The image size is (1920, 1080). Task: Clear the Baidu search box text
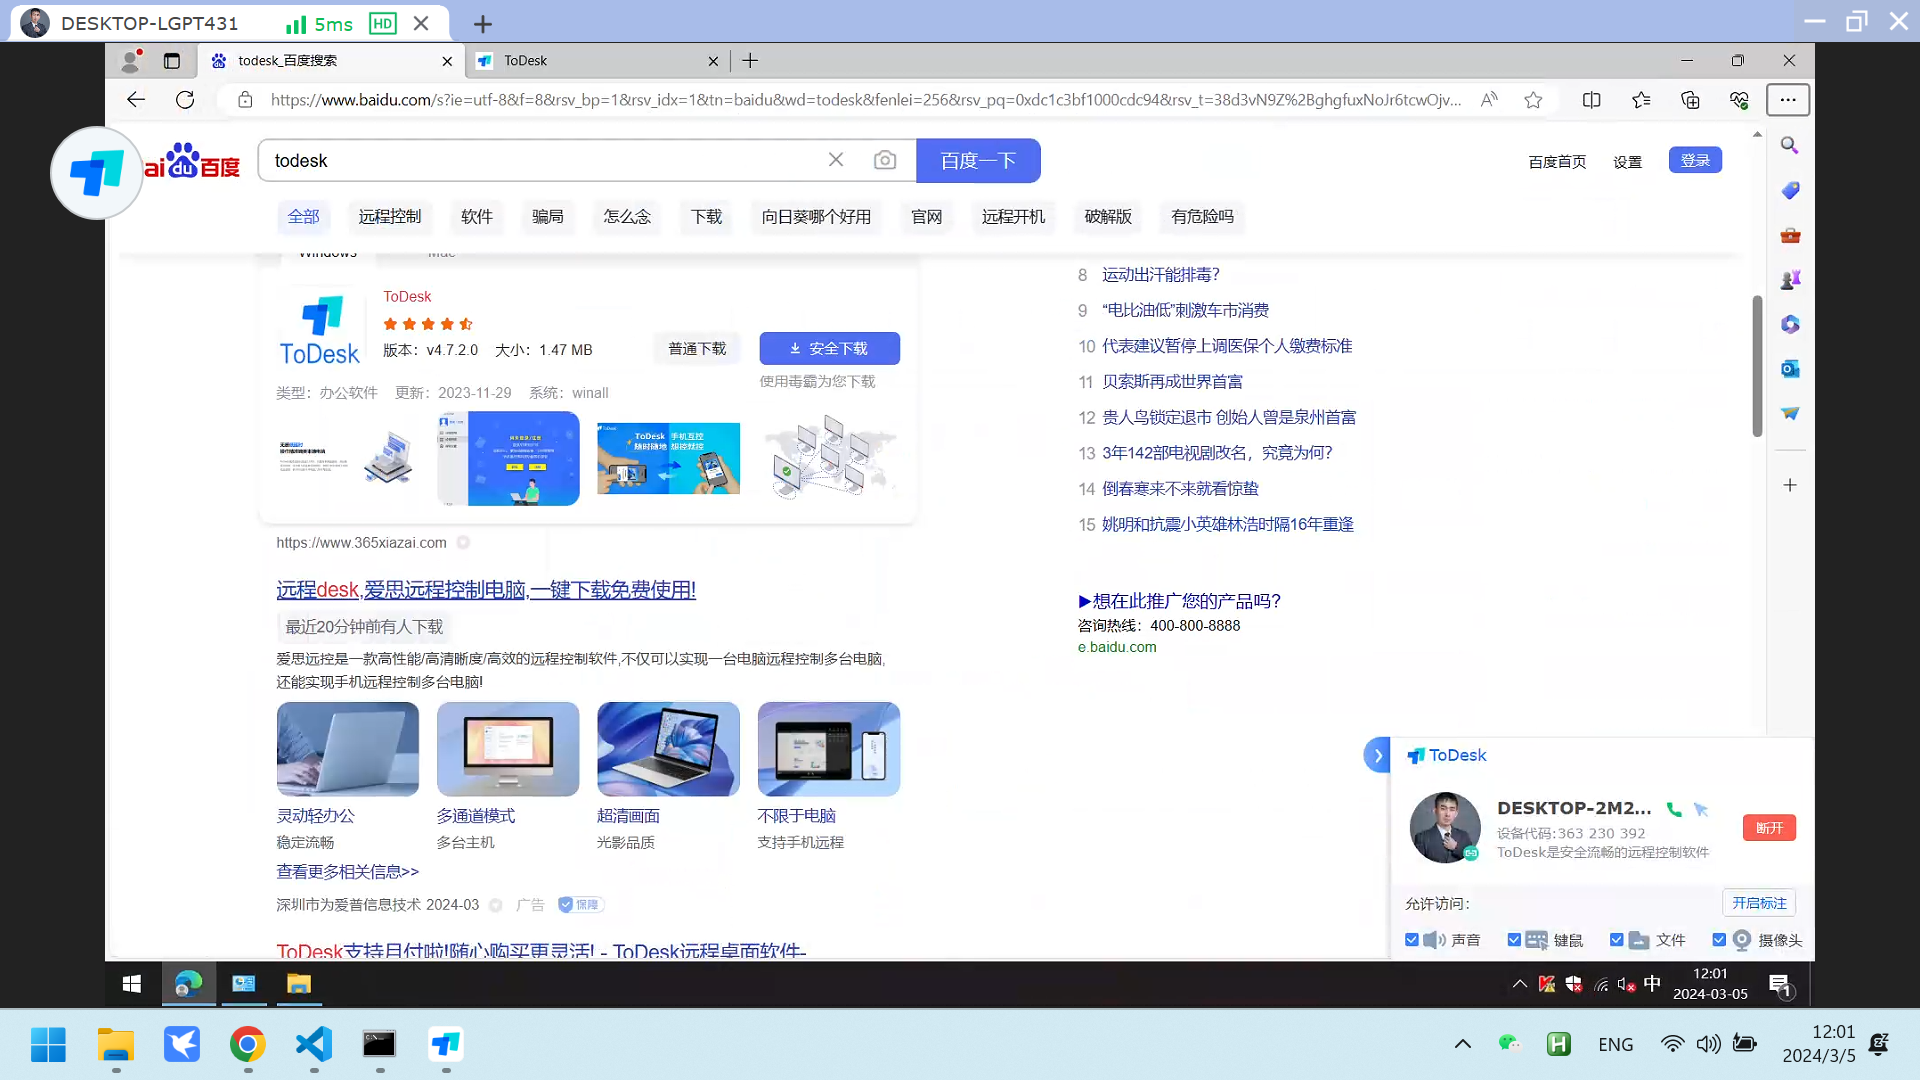[x=836, y=160]
